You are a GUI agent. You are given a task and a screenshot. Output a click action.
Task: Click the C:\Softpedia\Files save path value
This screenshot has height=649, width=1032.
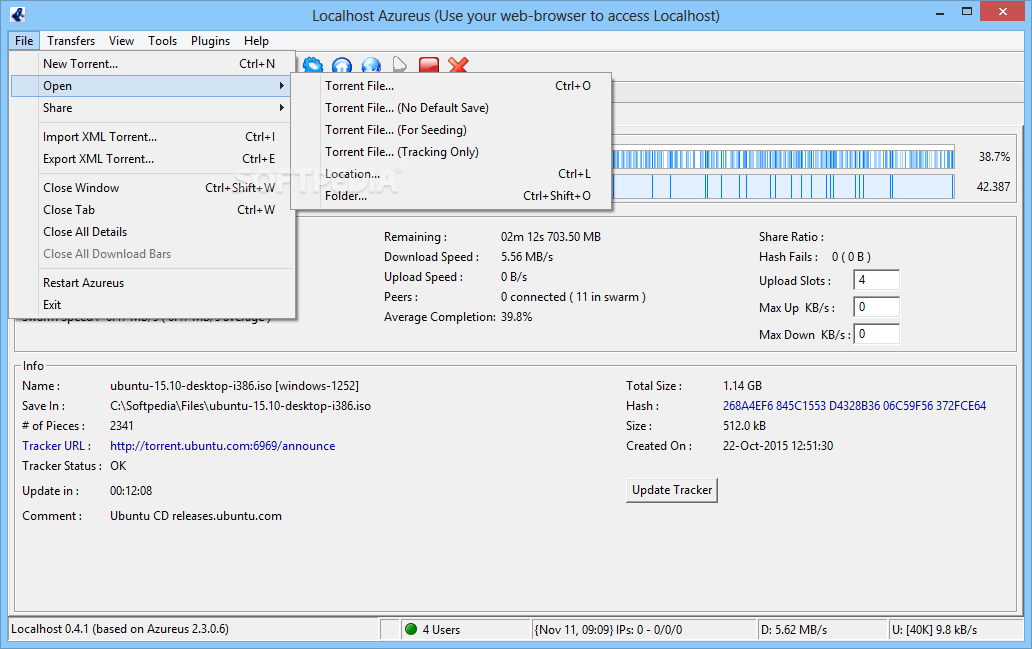pos(240,405)
